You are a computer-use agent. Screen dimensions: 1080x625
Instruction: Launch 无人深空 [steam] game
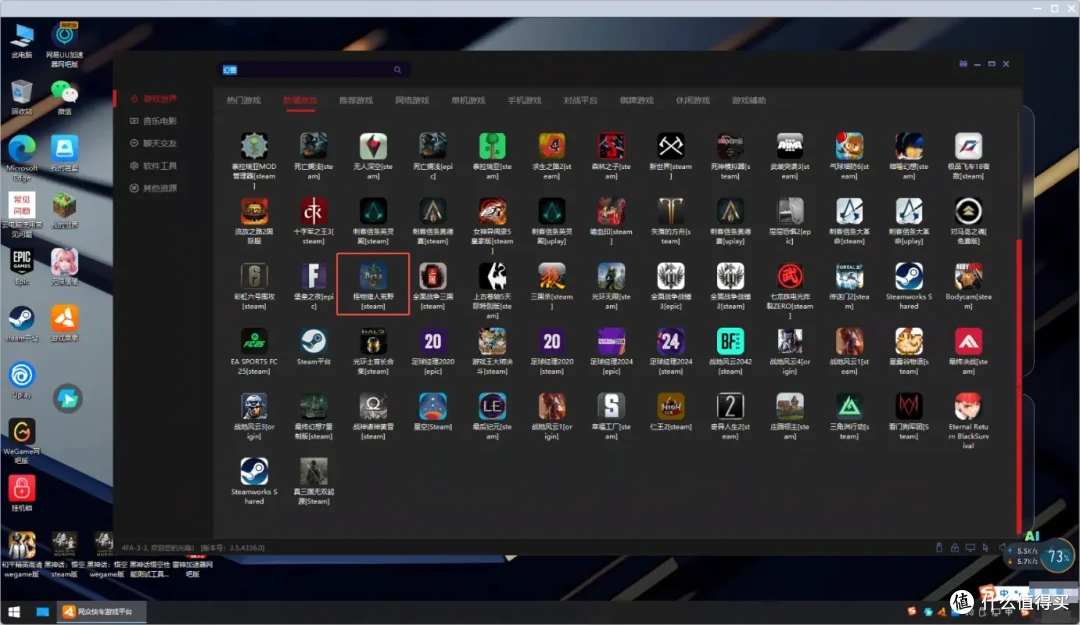373,147
